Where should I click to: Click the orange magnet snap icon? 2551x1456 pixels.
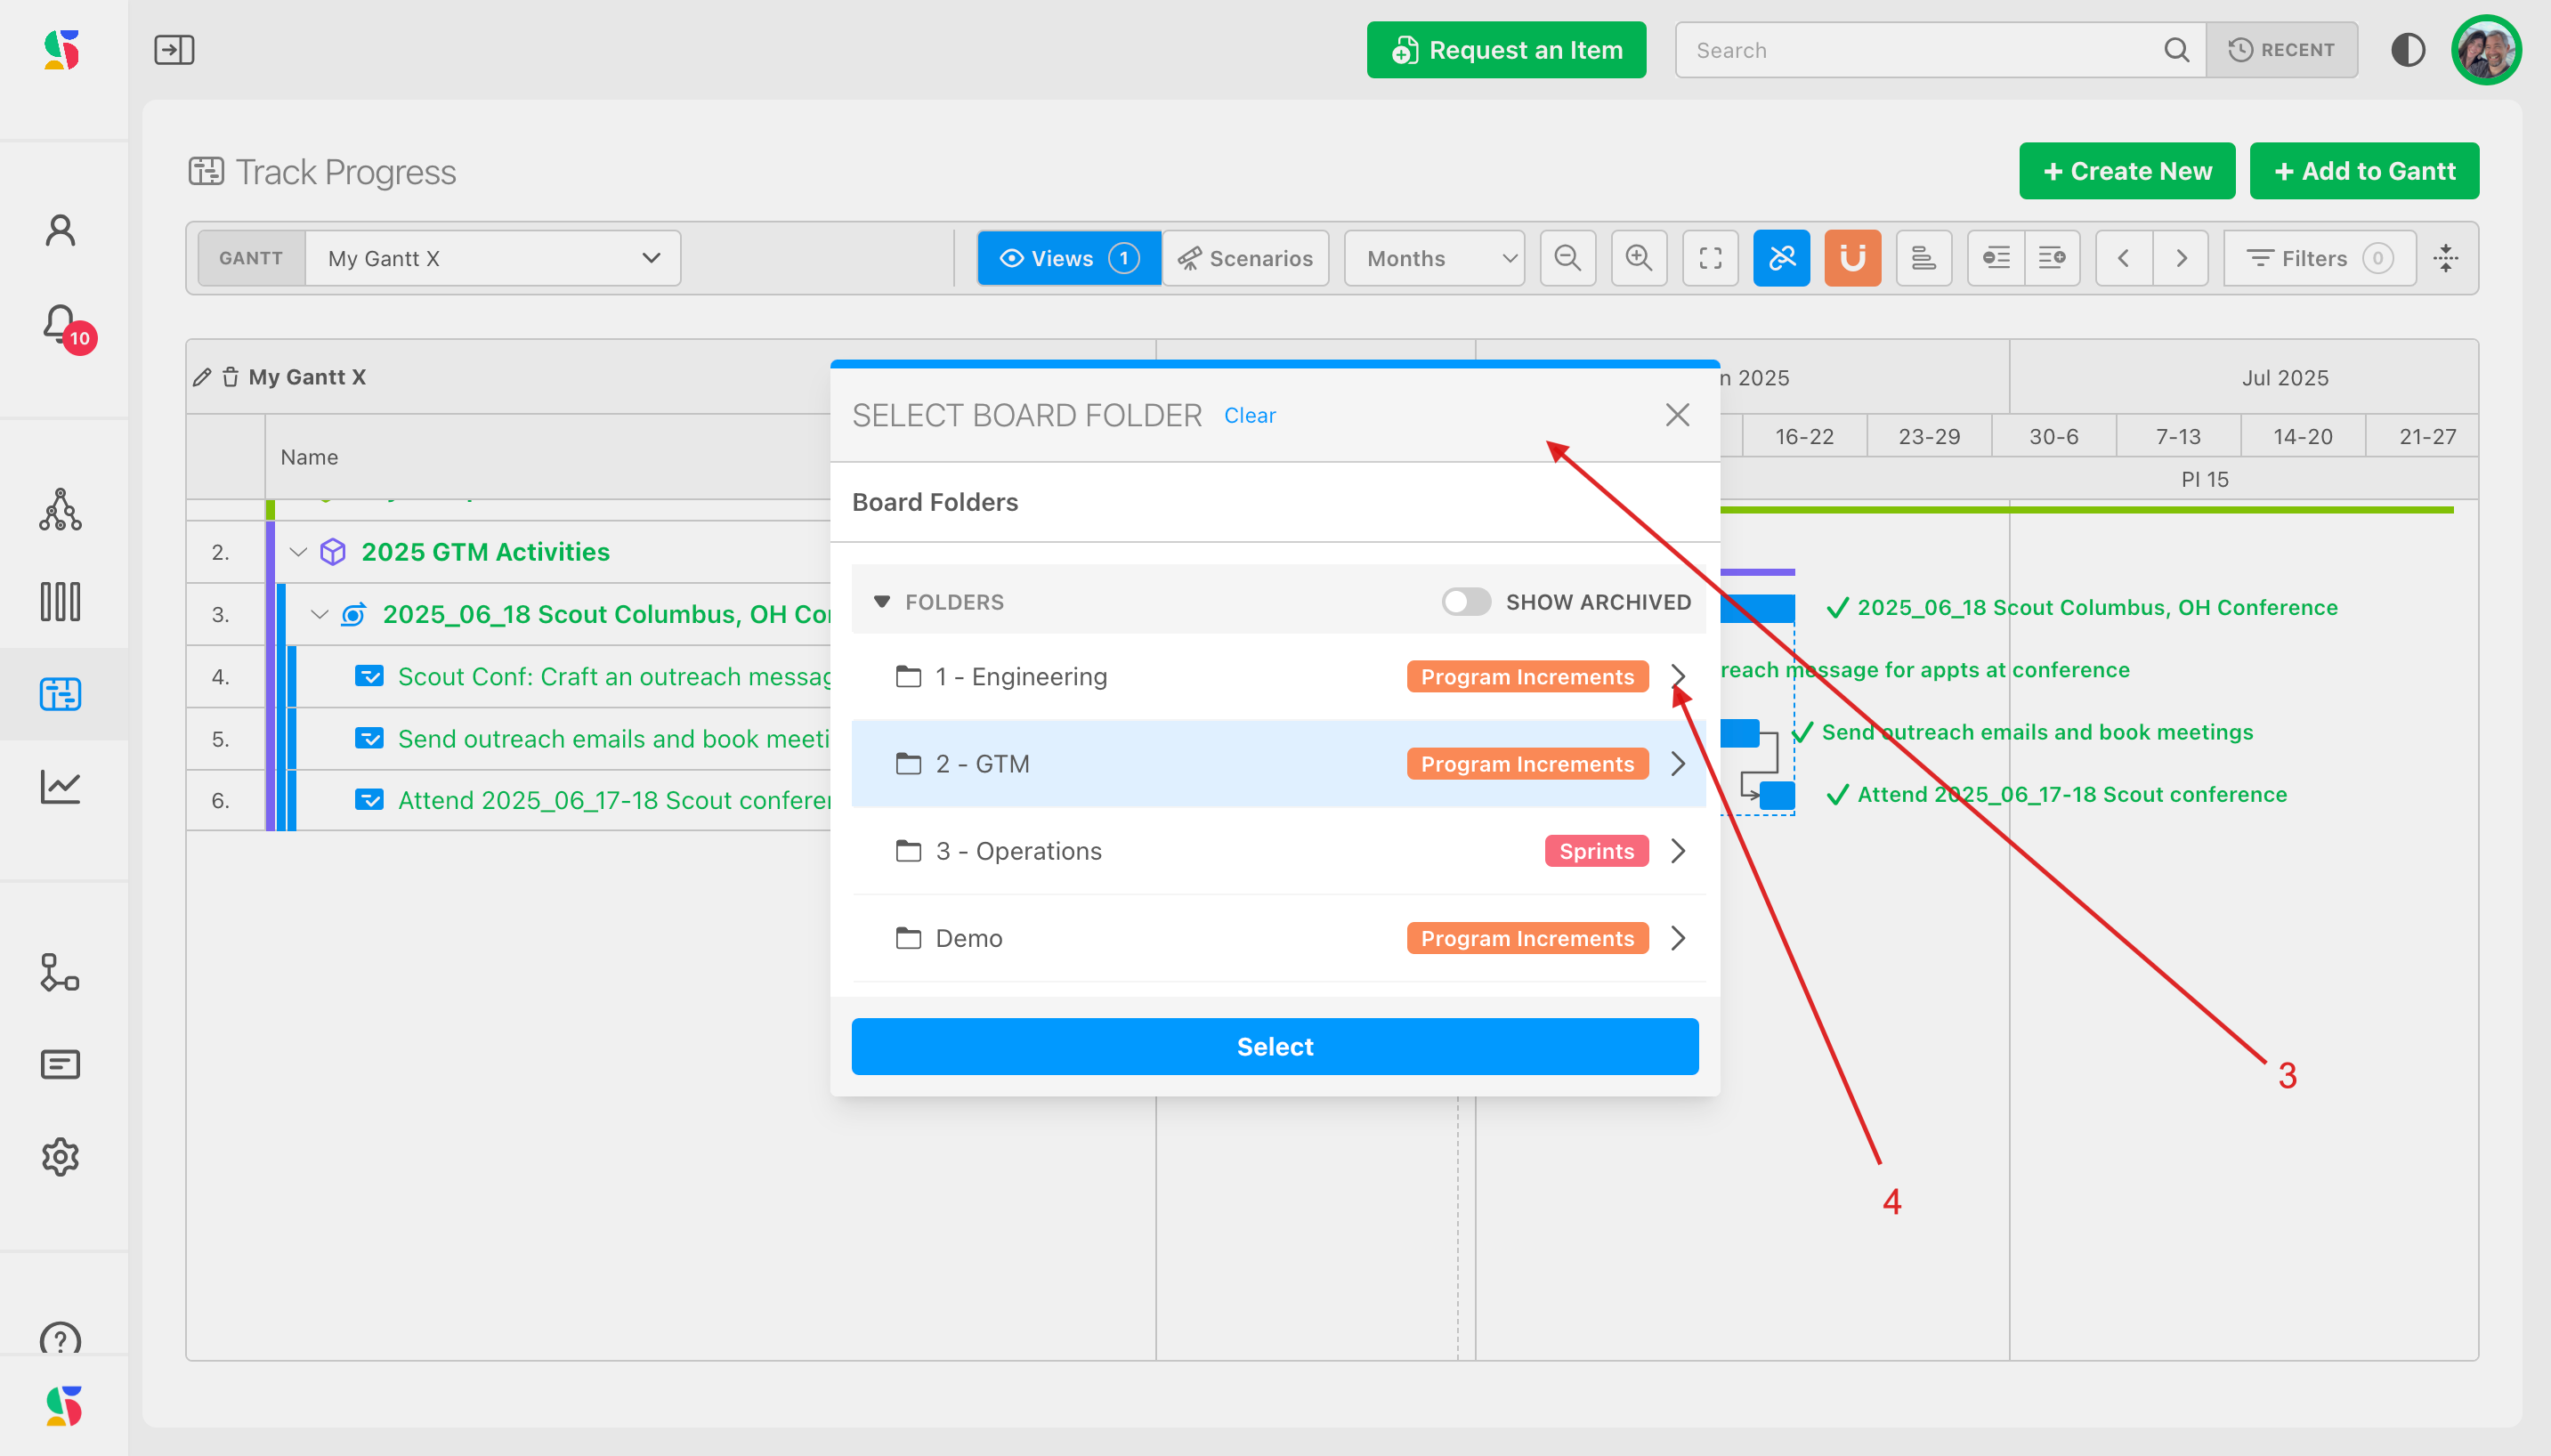pos(1852,258)
